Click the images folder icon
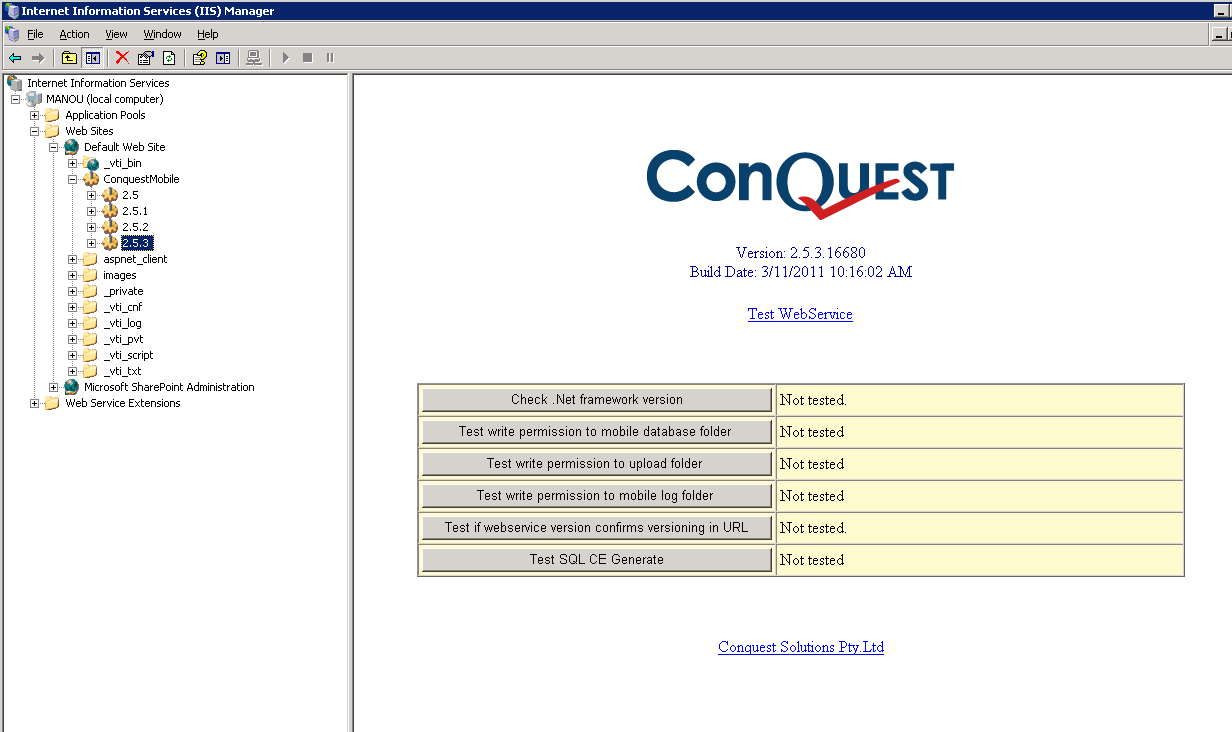The width and height of the screenshot is (1232, 732). (90, 275)
